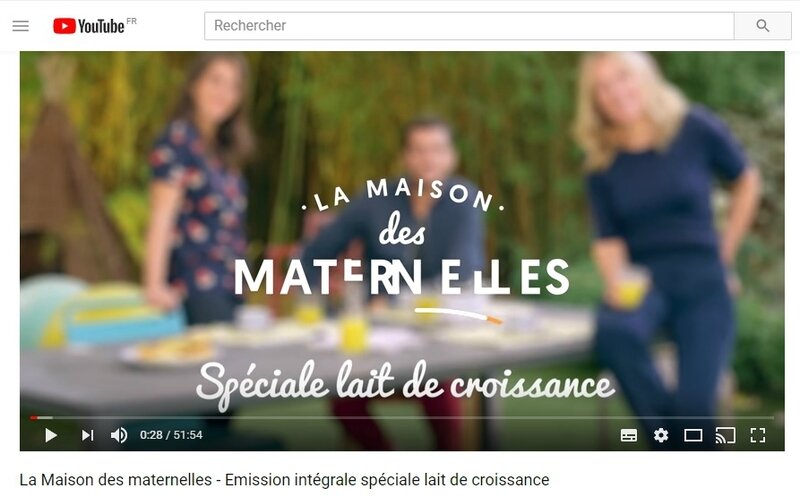Image resolution: width=800 pixels, height=497 pixels.
Task: Click the video title below the player
Action: click(284, 480)
